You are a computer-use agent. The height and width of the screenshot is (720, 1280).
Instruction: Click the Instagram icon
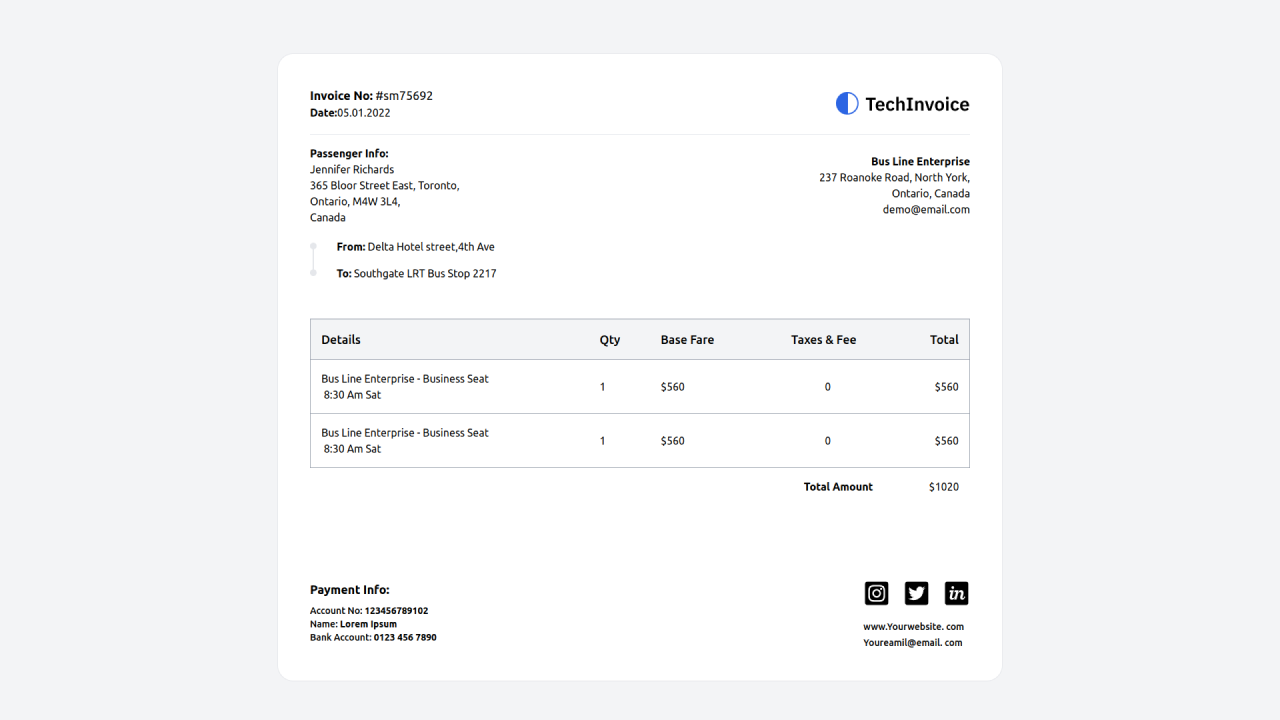[x=876, y=593]
